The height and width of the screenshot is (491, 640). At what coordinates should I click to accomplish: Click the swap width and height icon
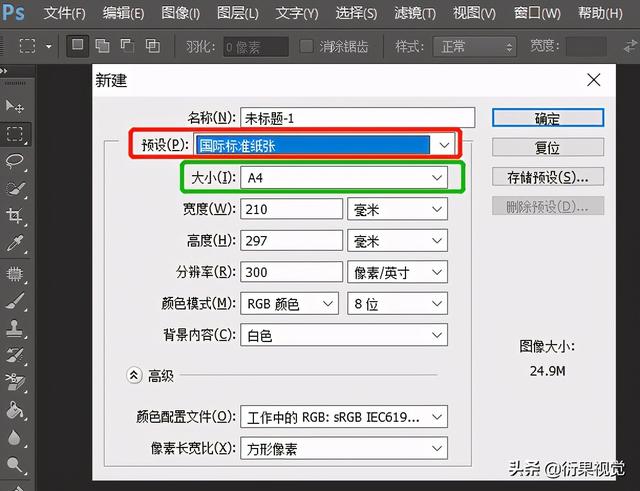click(630, 46)
